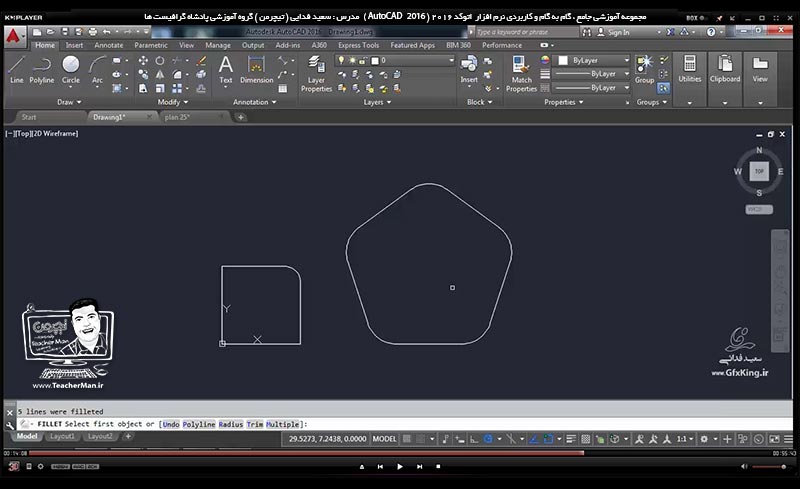Toggle MODEL space button in status bar

(x=384, y=439)
